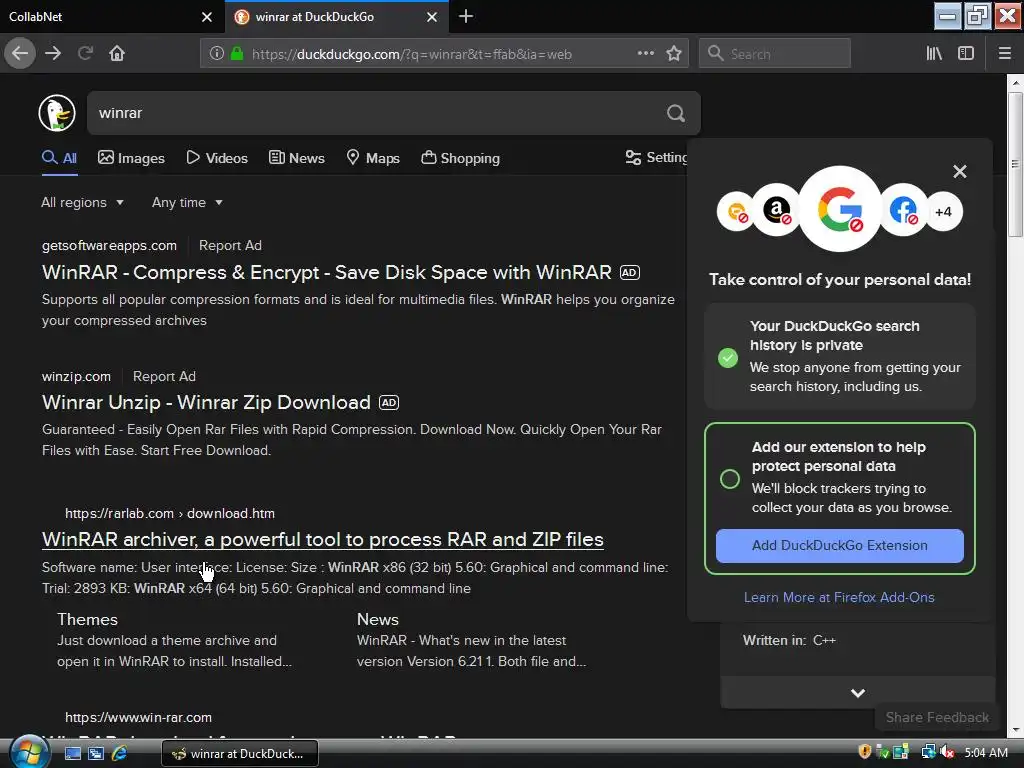The image size is (1024, 768).
Task: Toggle the sidebar view icon
Action: pos(966,54)
